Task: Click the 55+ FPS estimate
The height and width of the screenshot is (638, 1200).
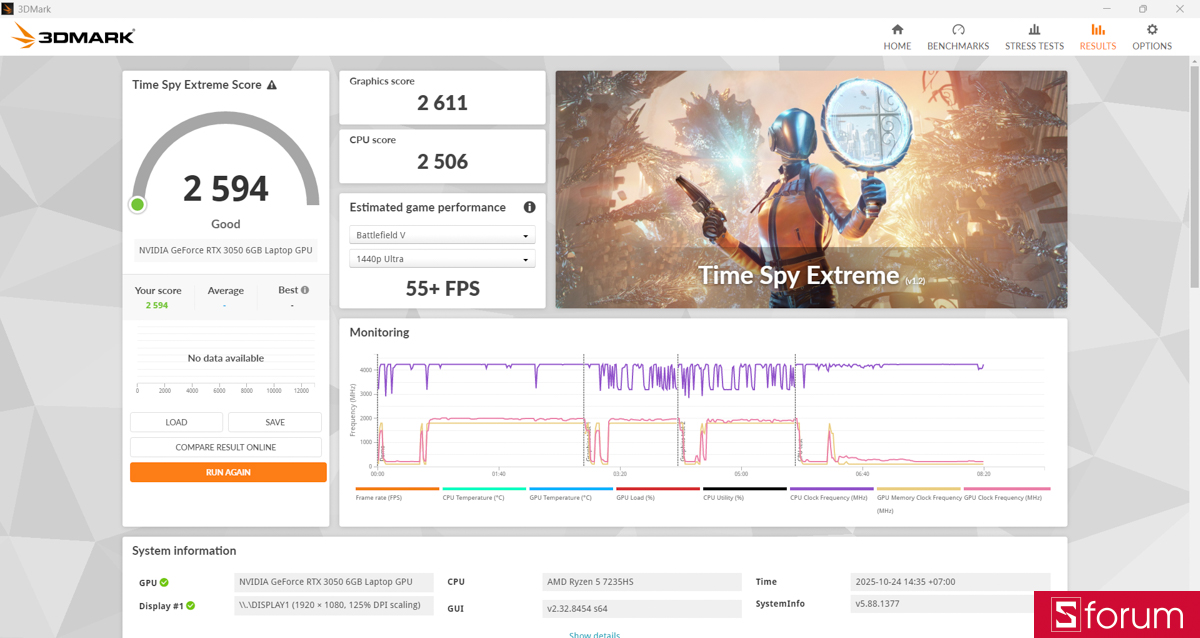Action: tap(442, 289)
